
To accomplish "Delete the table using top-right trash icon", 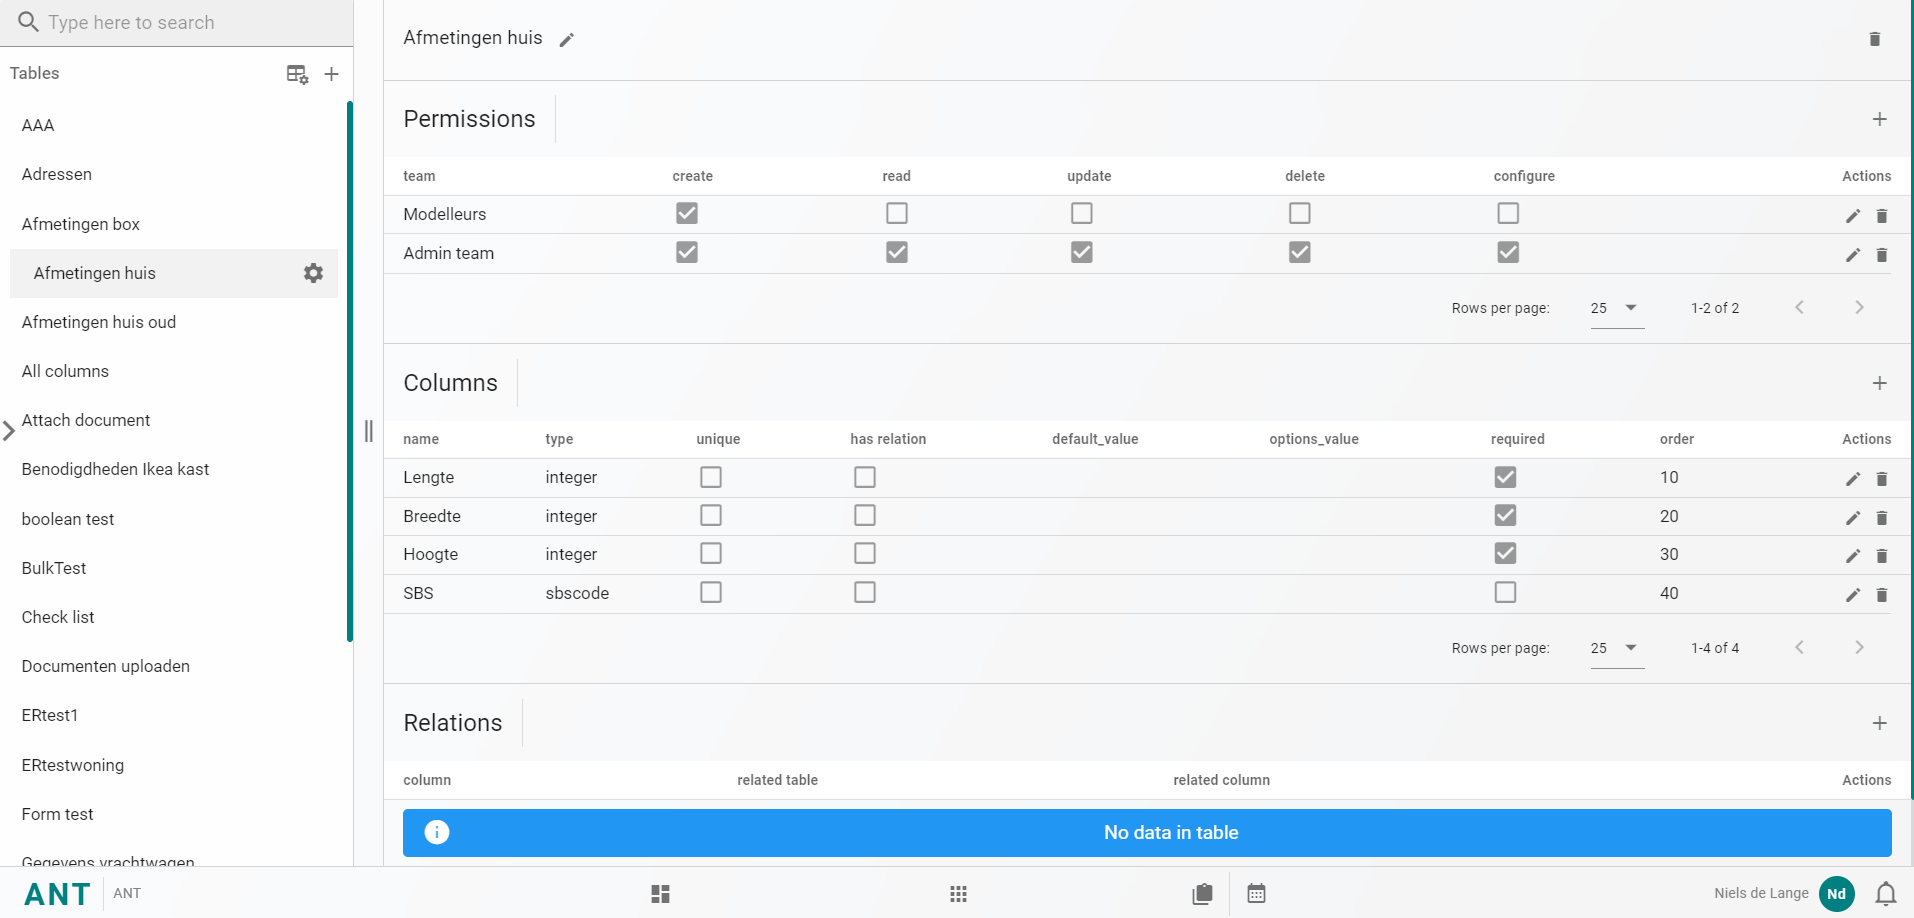I will tap(1874, 39).
